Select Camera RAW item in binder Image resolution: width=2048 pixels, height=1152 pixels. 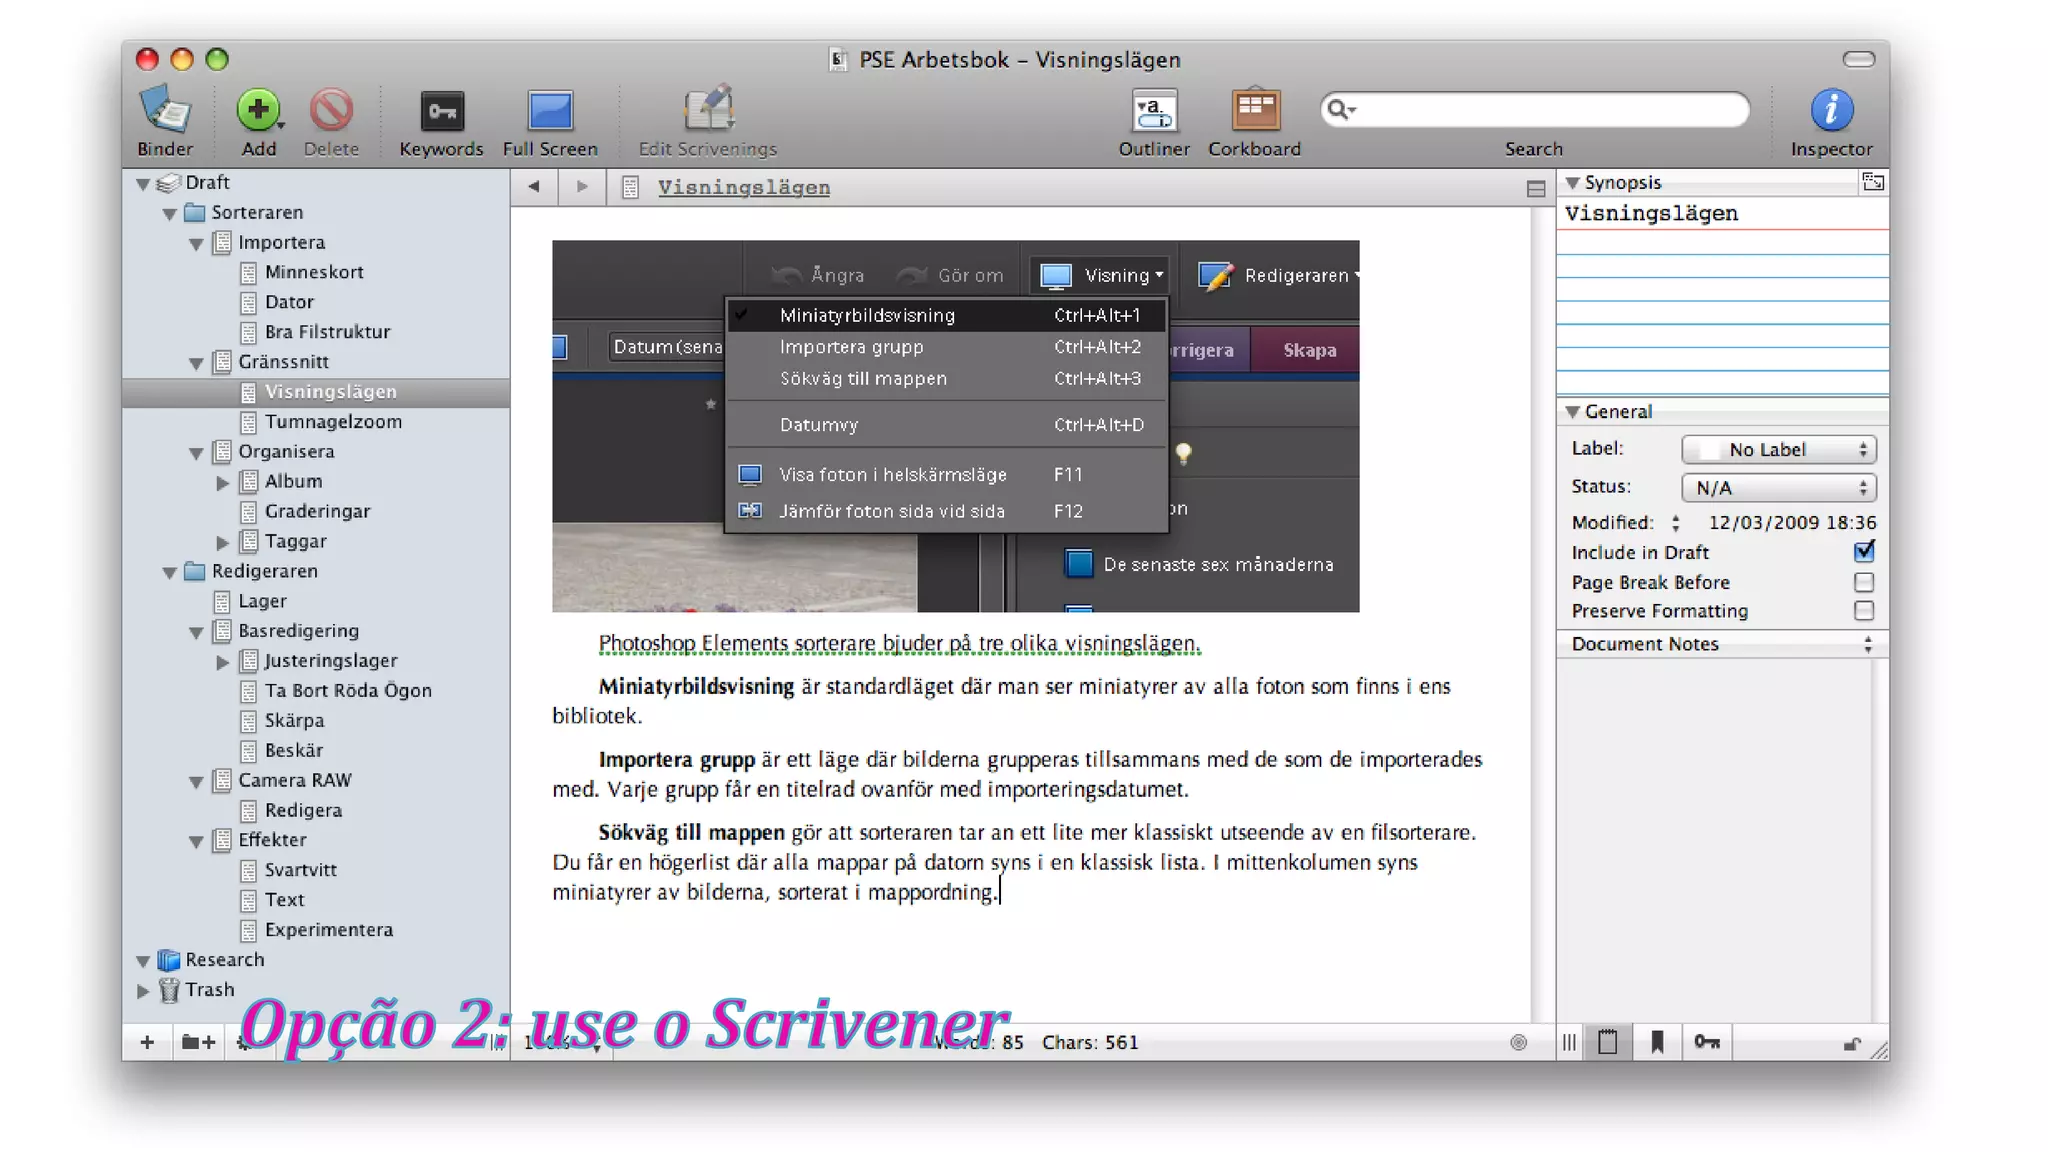point(294,780)
